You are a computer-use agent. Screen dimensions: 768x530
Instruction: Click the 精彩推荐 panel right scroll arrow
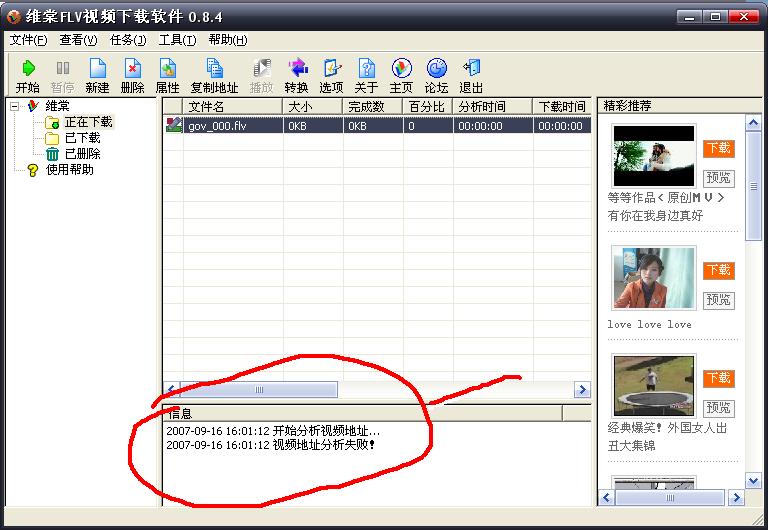click(736, 498)
